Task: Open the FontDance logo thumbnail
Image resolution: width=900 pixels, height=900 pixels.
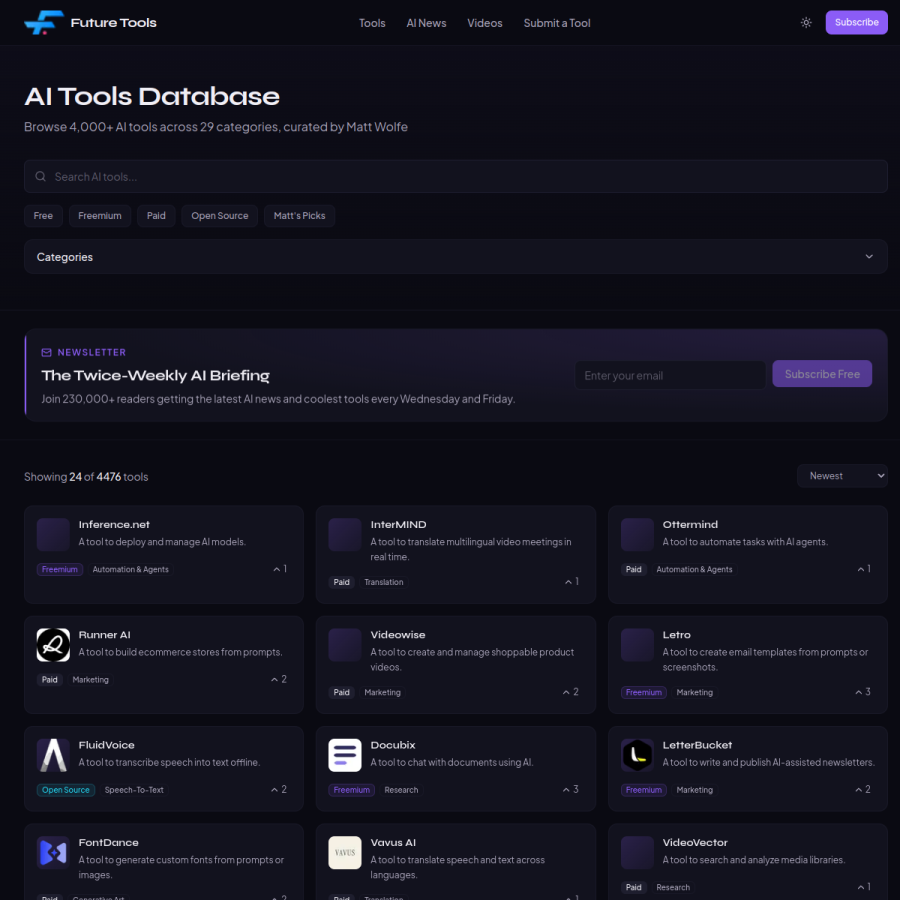Action: (53, 852)
